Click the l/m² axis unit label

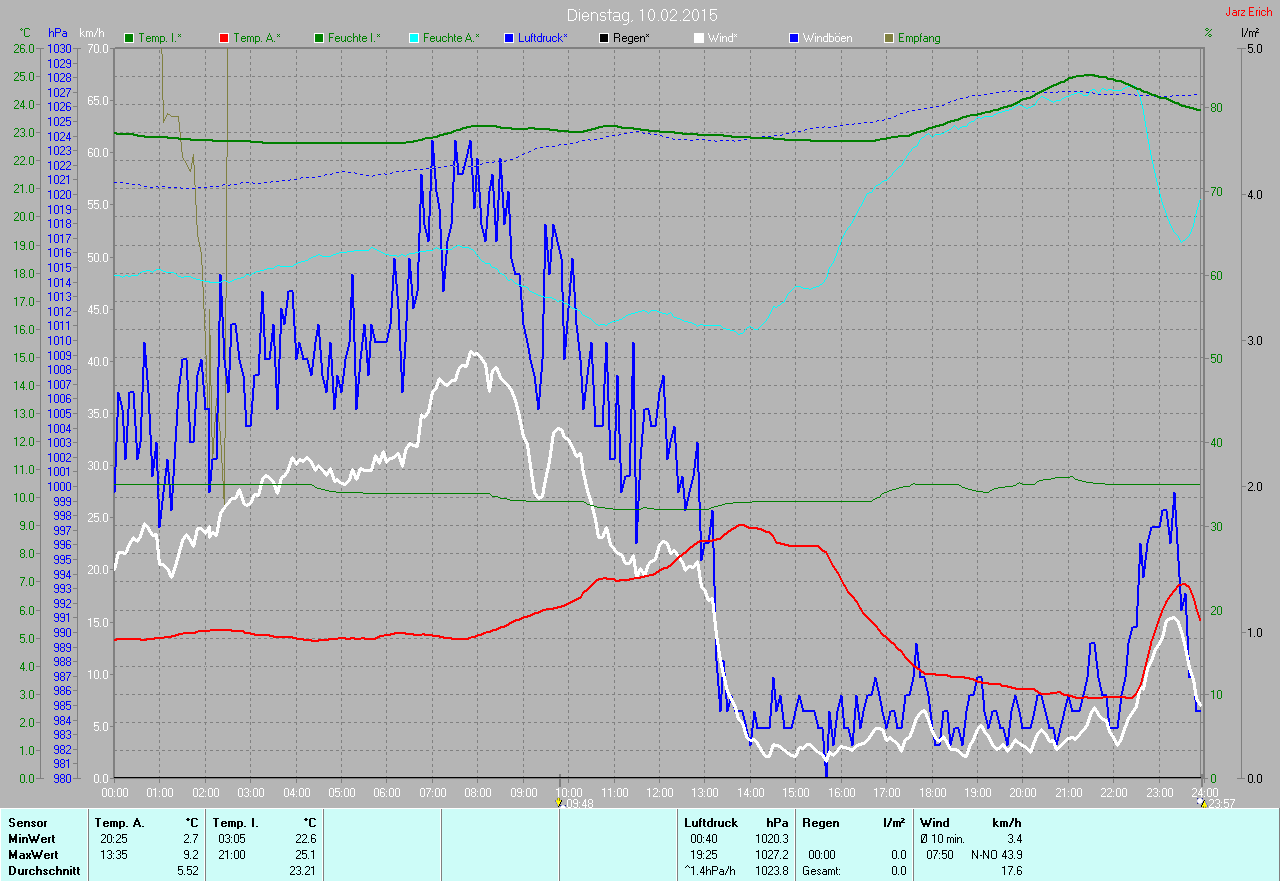pyautogui.click(x=1249, y=33)
